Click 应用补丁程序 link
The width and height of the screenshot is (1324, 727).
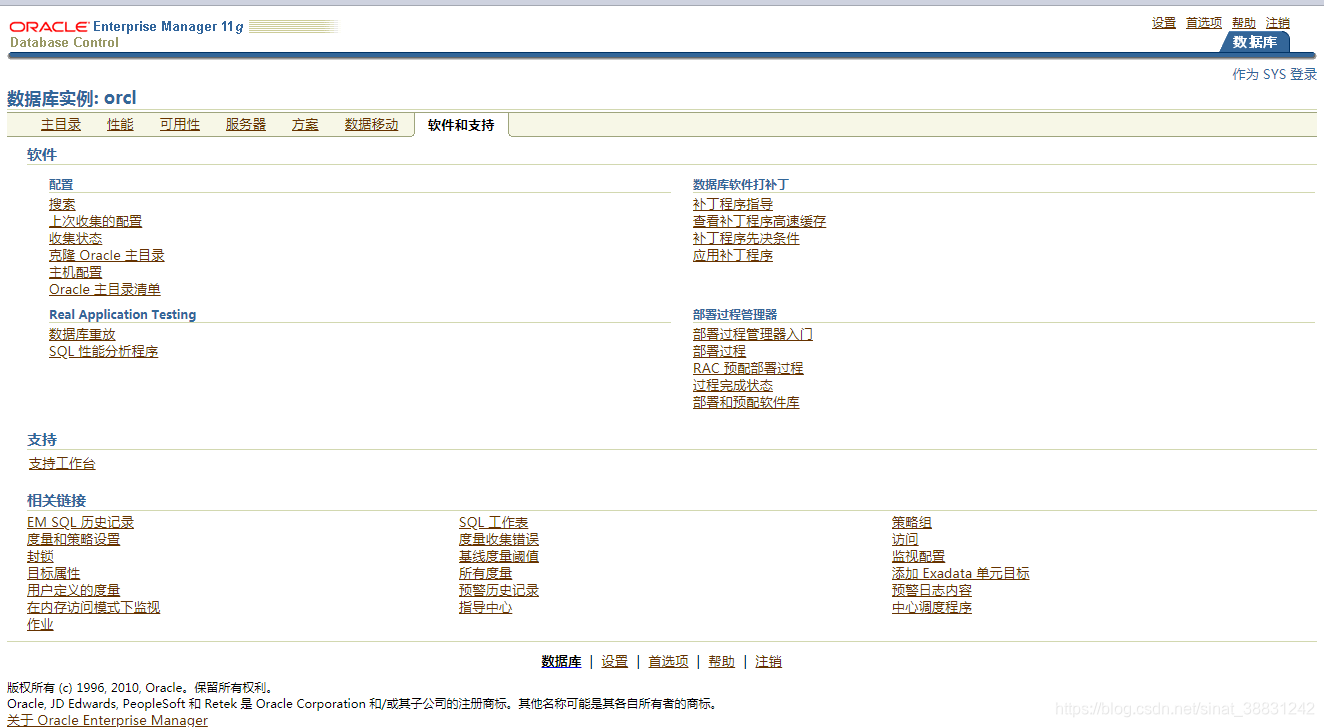coord(733,255)
